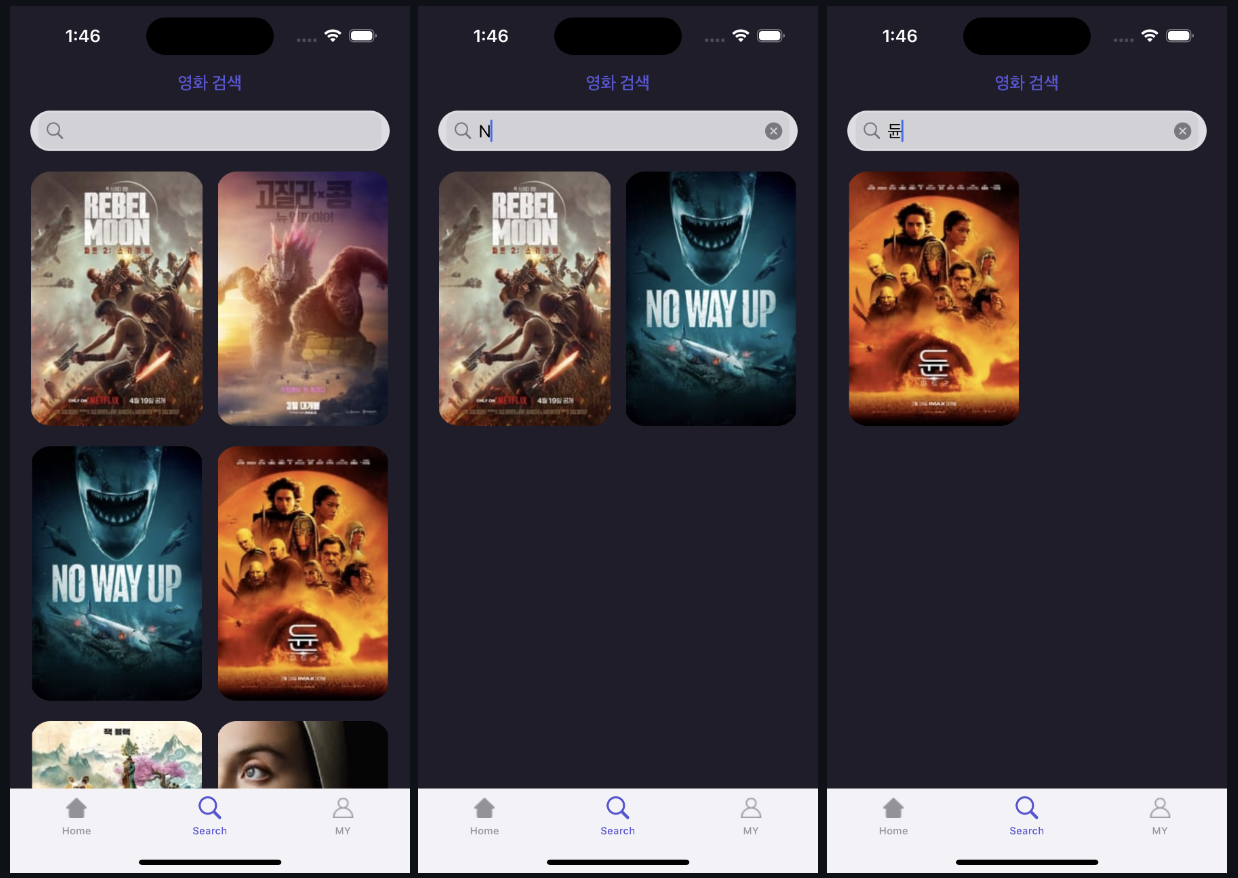The image size is (1238, 878).
Task: Open the Dune poster on the left screen
Action: pos(303,573)
